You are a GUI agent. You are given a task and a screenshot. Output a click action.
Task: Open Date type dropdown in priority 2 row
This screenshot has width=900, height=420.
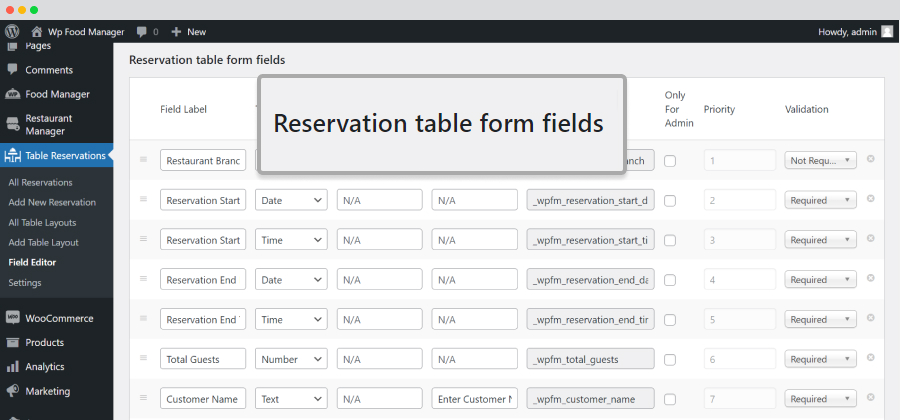click(x=292, y=200)
